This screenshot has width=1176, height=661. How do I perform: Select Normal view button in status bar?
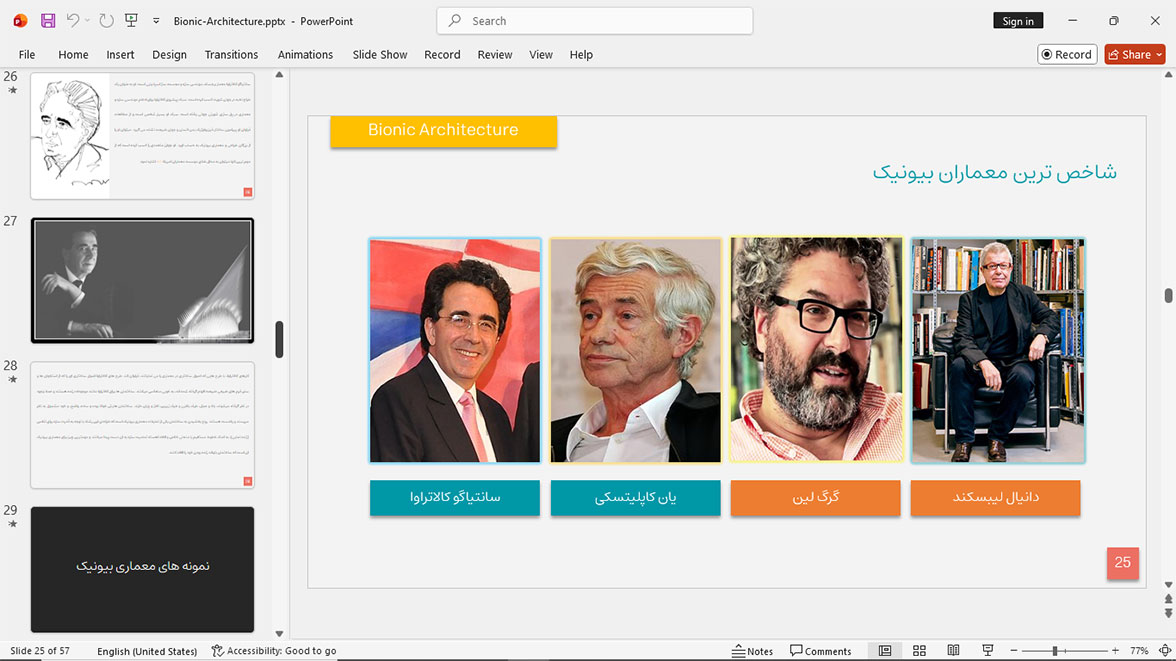point(885,650)
